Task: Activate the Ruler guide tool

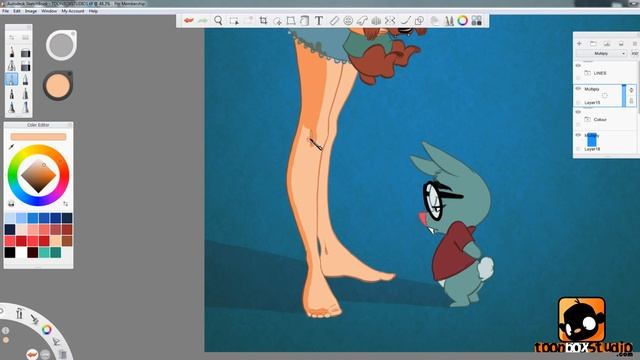Action: pos(334,20)
